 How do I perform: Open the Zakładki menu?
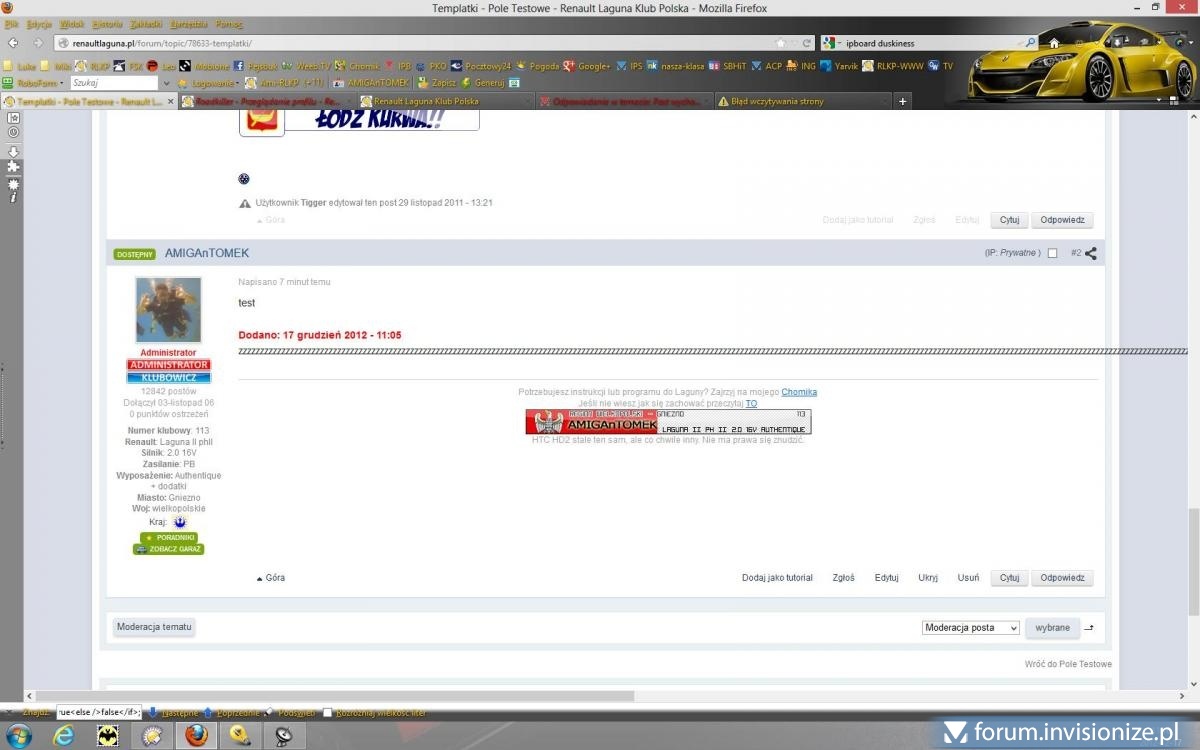[x=146, y=23]
